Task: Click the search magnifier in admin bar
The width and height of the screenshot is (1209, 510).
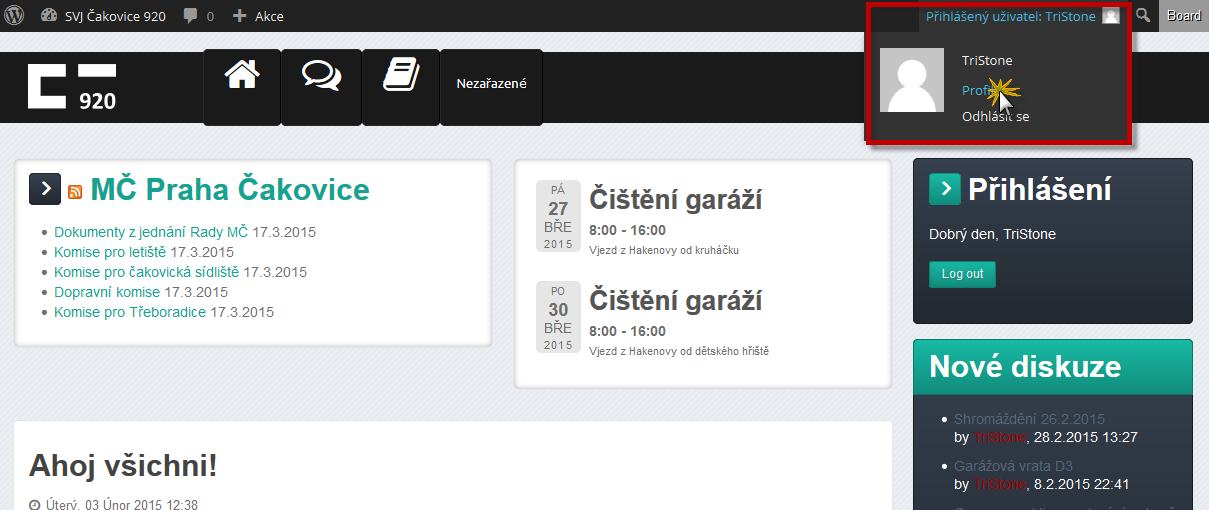Action: tap(1143, 16)
